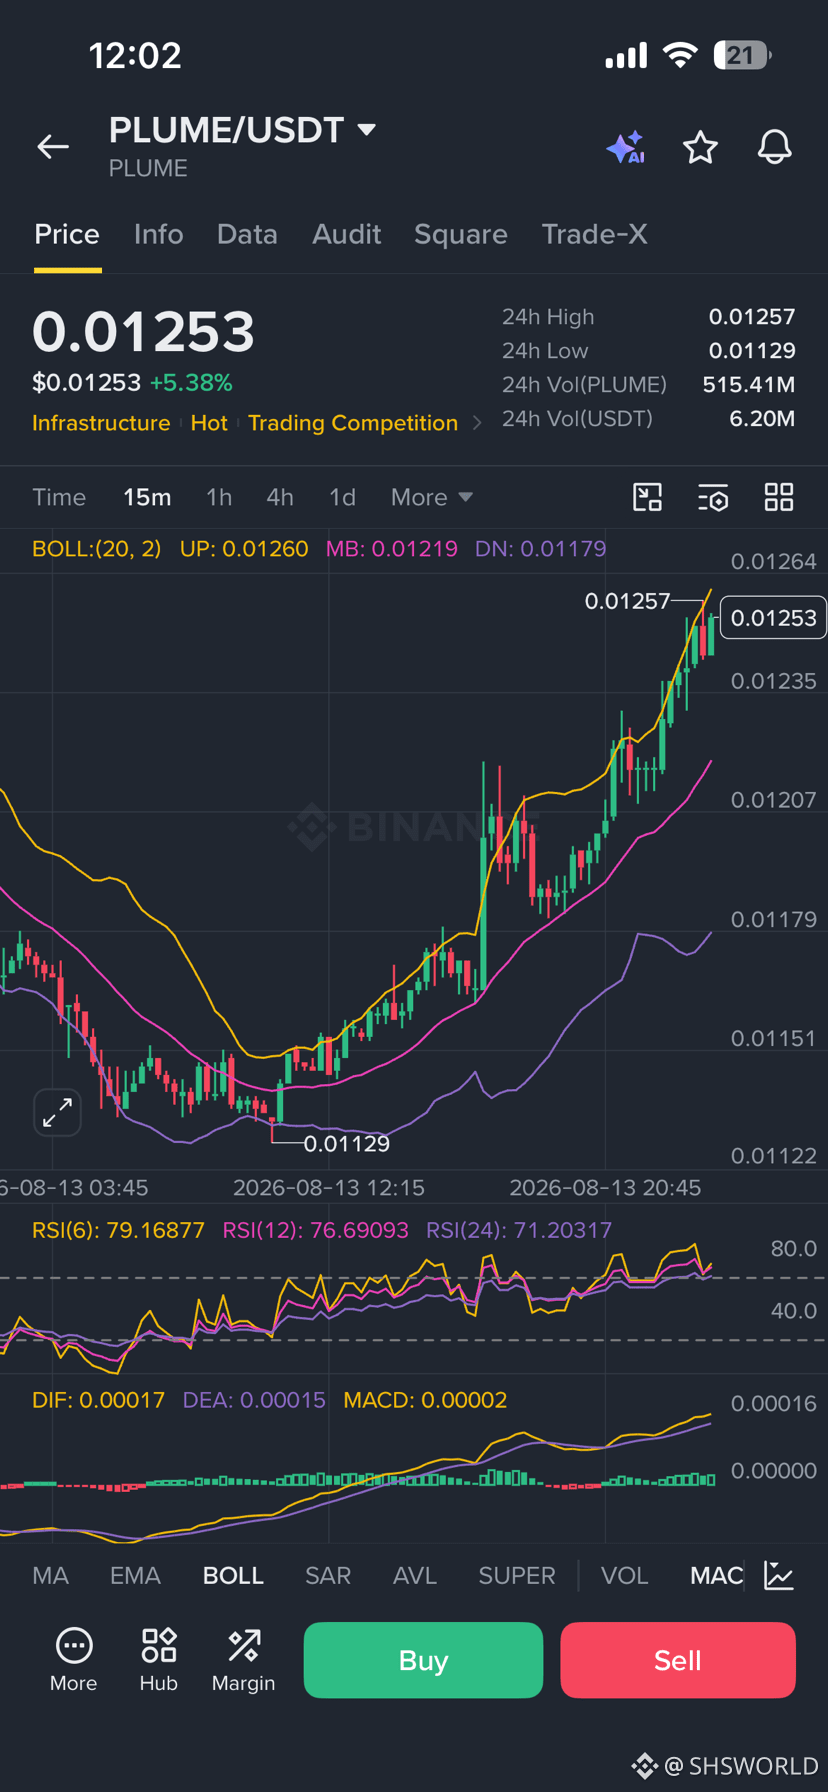Tap the 0.01129 low marker on chart
This screenshot has width=828, height=1792.
pos(347,1144)
